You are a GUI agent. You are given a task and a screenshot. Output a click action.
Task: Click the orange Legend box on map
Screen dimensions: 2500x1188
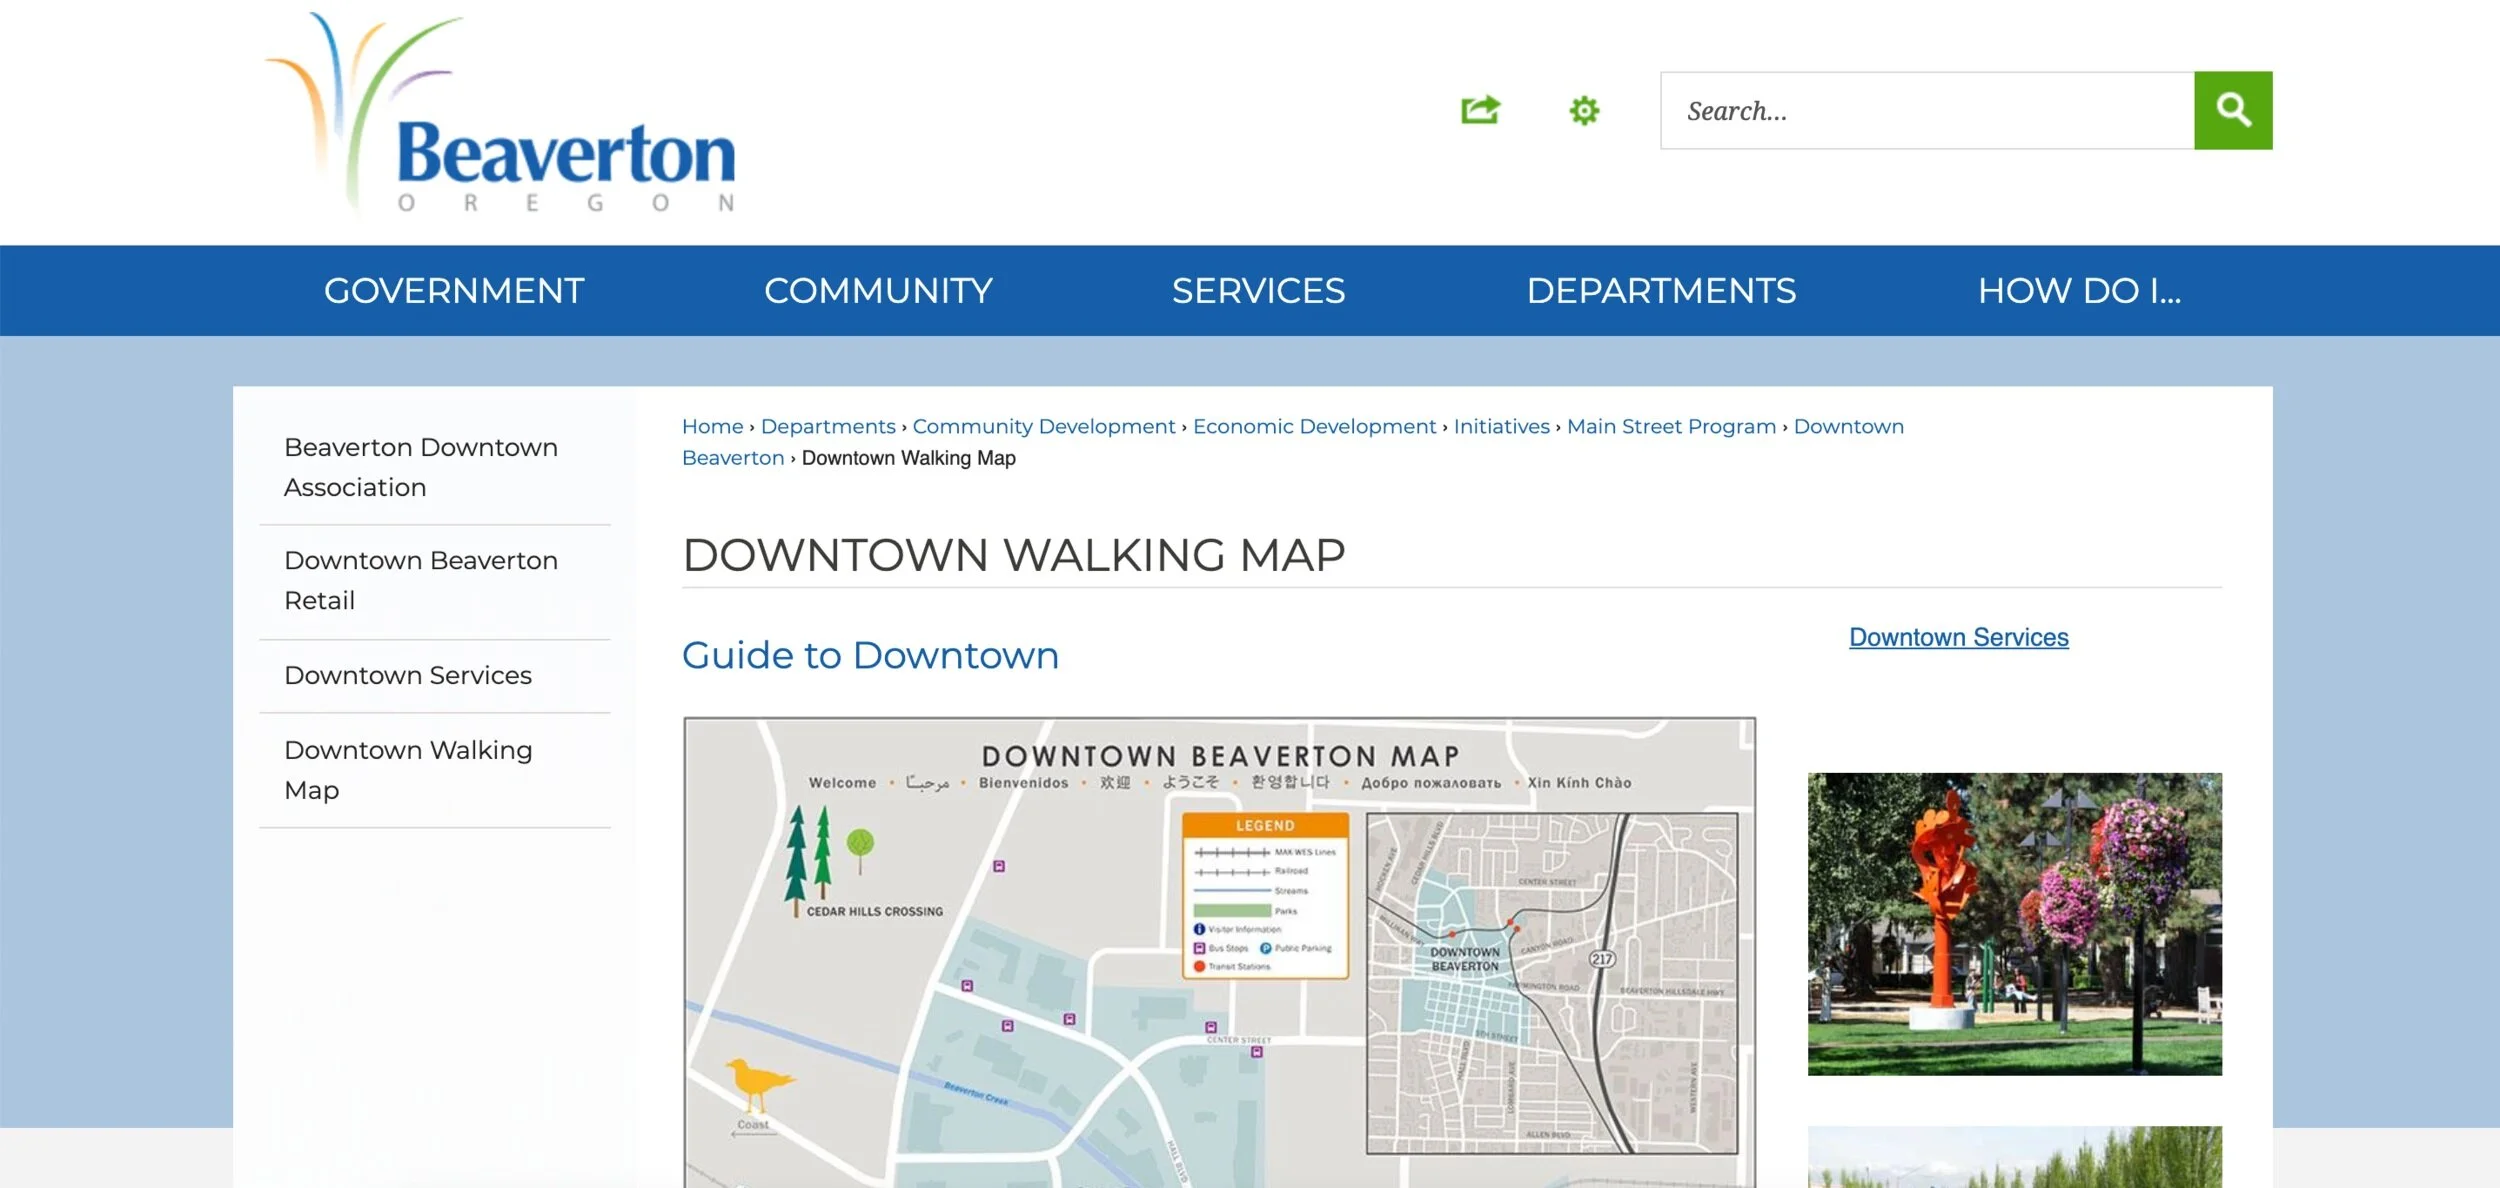[x=1265, y=895]
